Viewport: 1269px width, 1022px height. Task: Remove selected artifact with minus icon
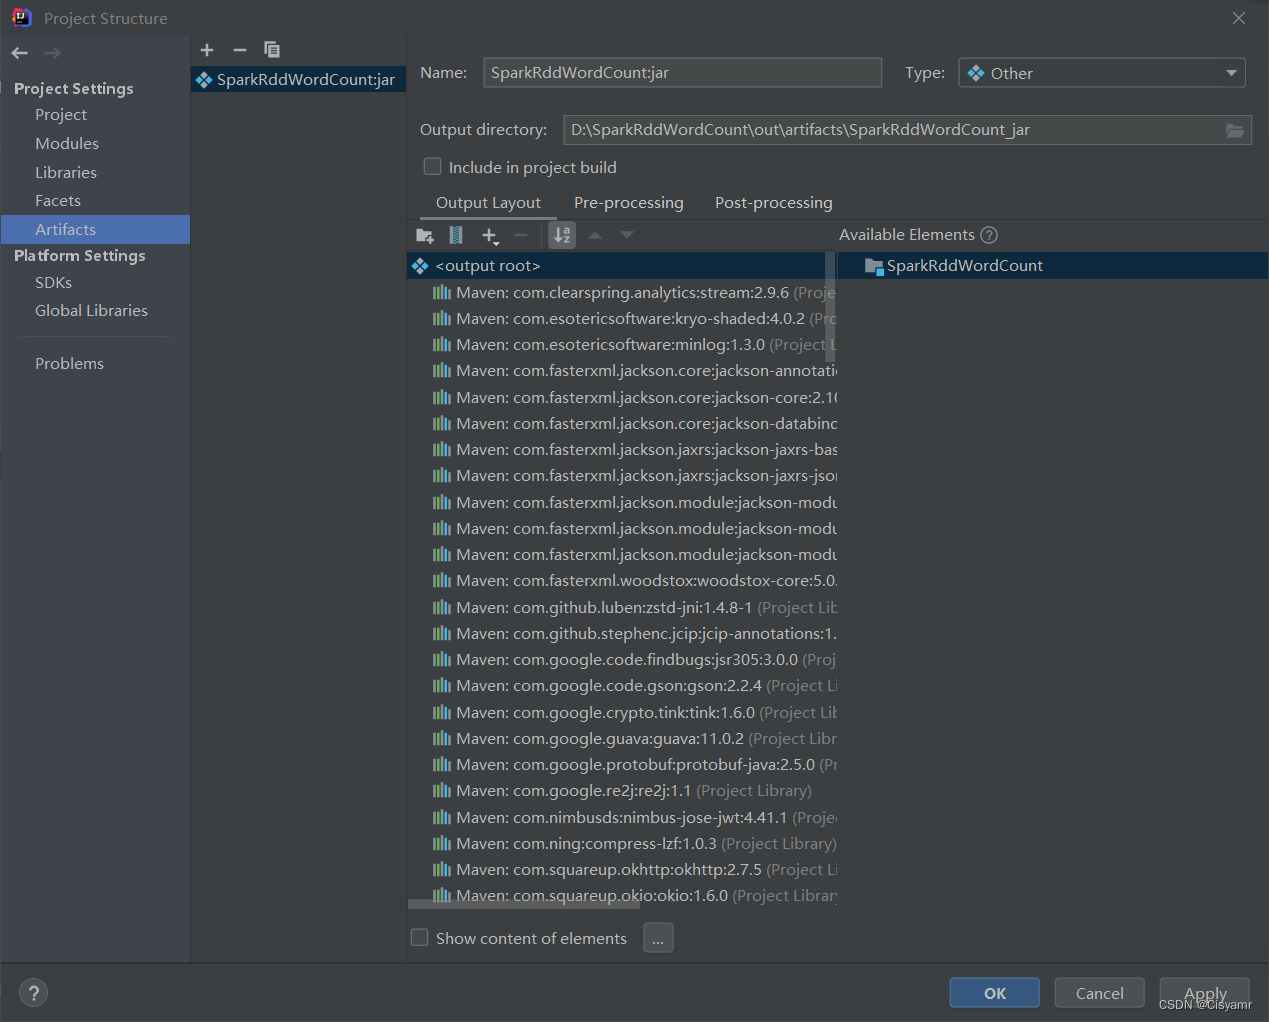coord(240,50)
